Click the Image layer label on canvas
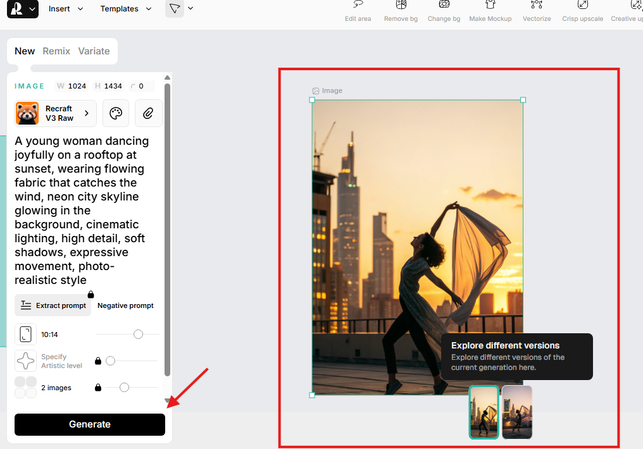This screenshot has height=449, width=643. coord(327,91)
